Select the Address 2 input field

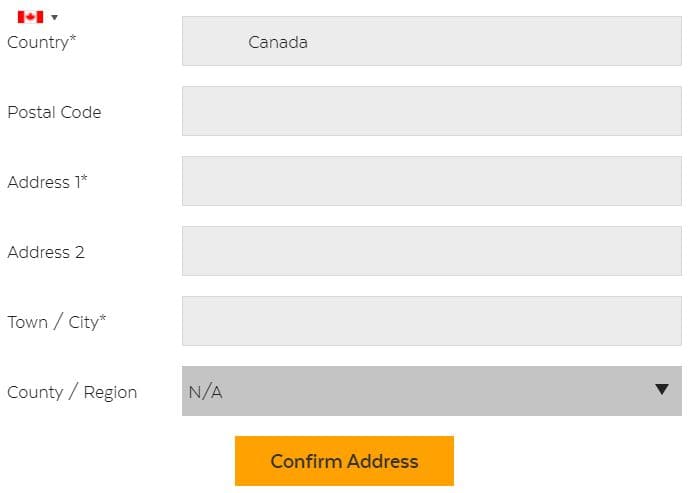click(432, 251)
